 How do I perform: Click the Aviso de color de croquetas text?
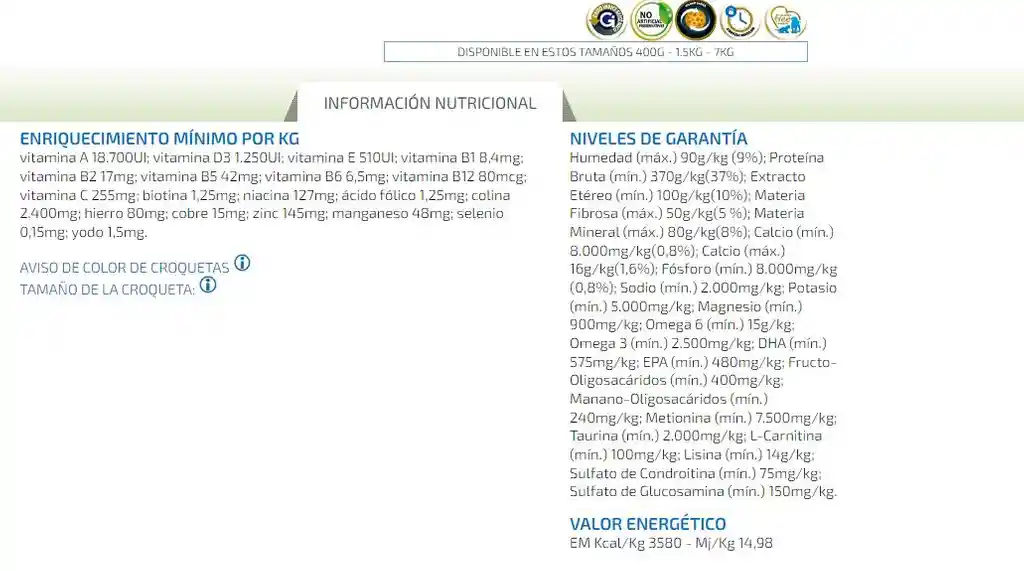point(124,268)
